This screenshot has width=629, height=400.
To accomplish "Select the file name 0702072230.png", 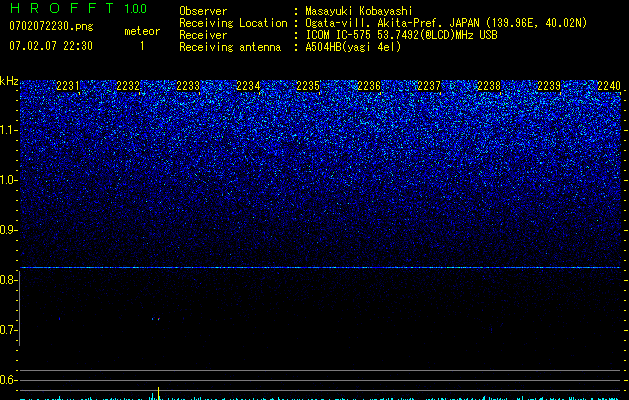I will coord(51,26).
